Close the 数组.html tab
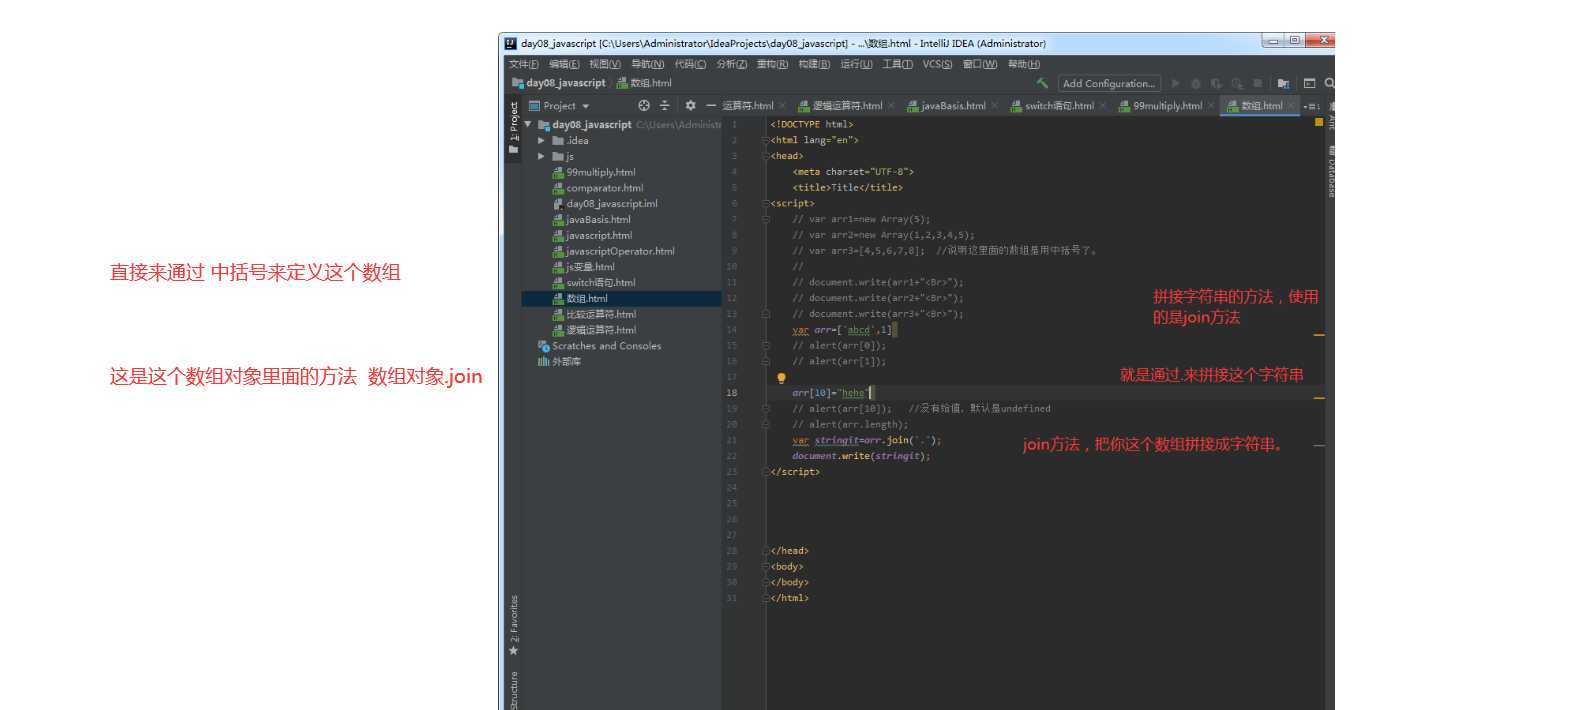This screenshot has height=710, width=1571. pyautogui.click(x=1291, y=105)
